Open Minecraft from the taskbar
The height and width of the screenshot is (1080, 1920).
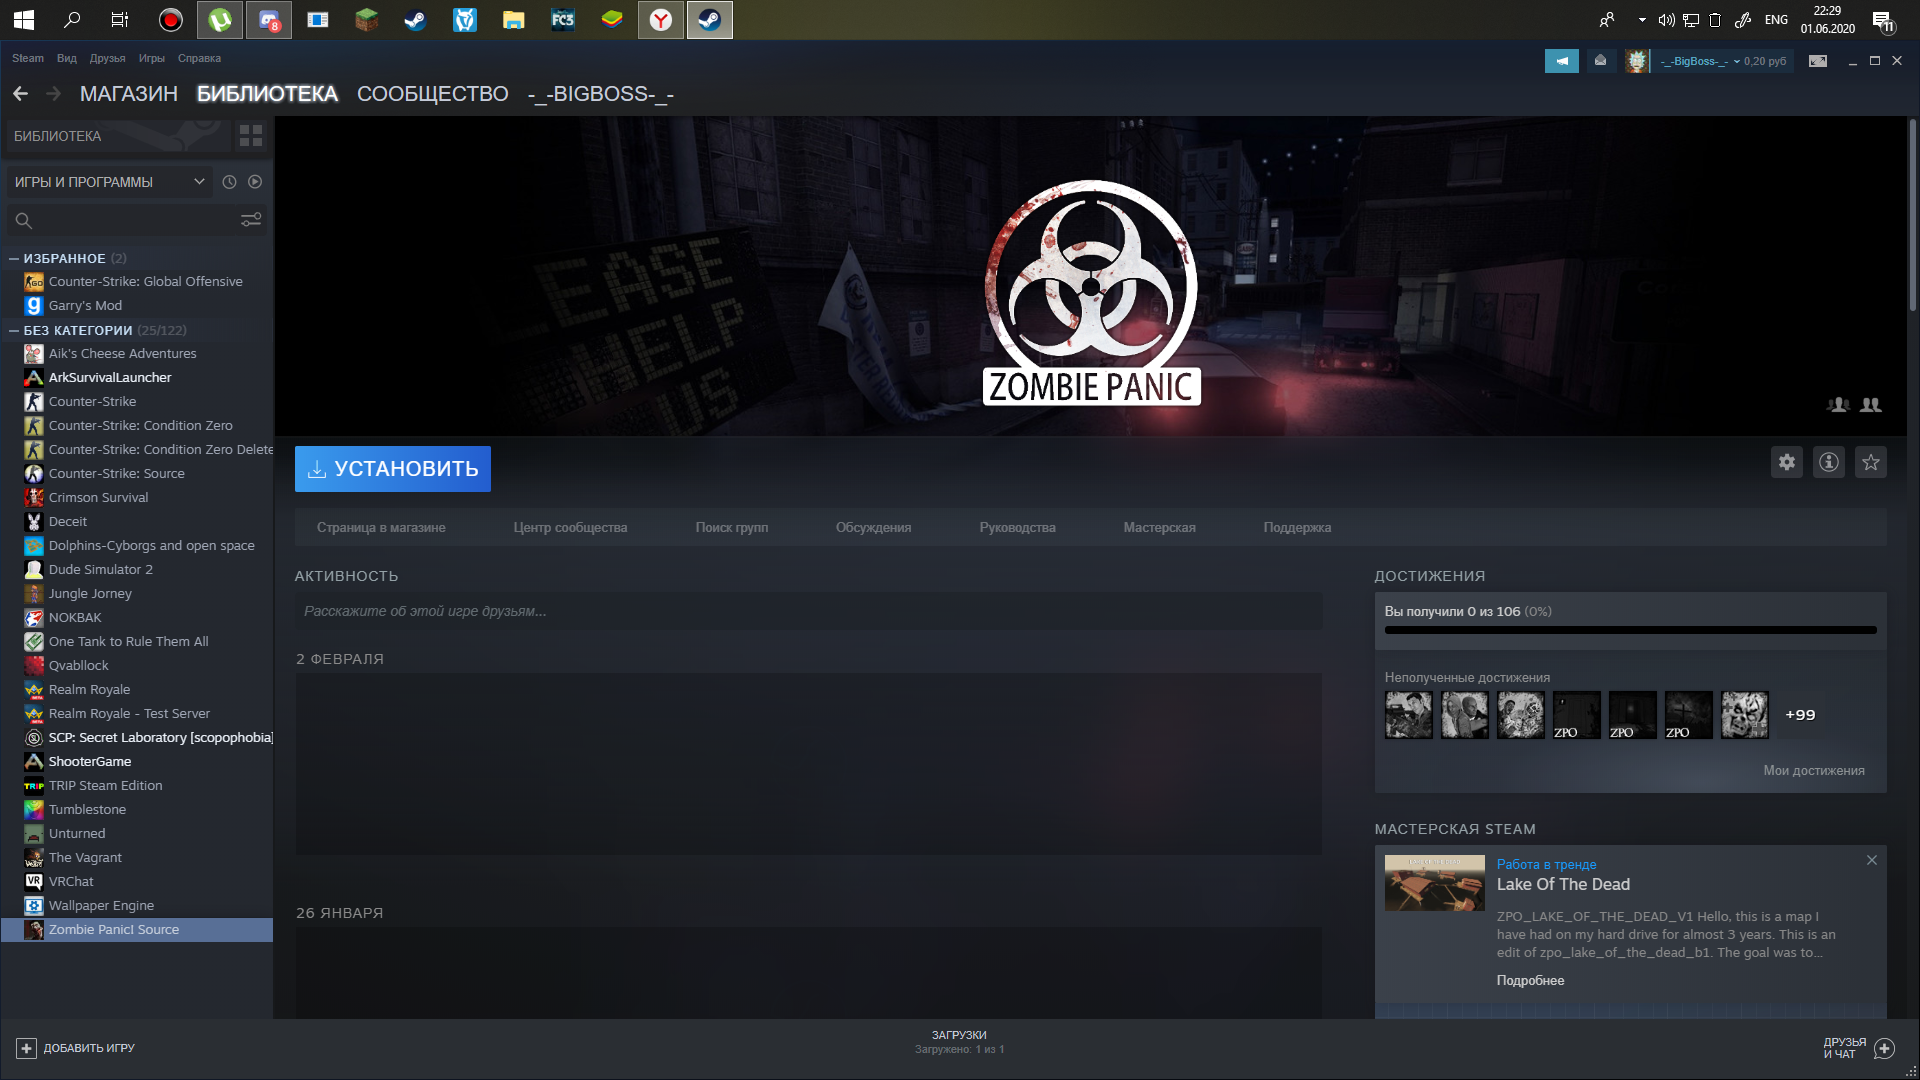[x=367, y=20]
